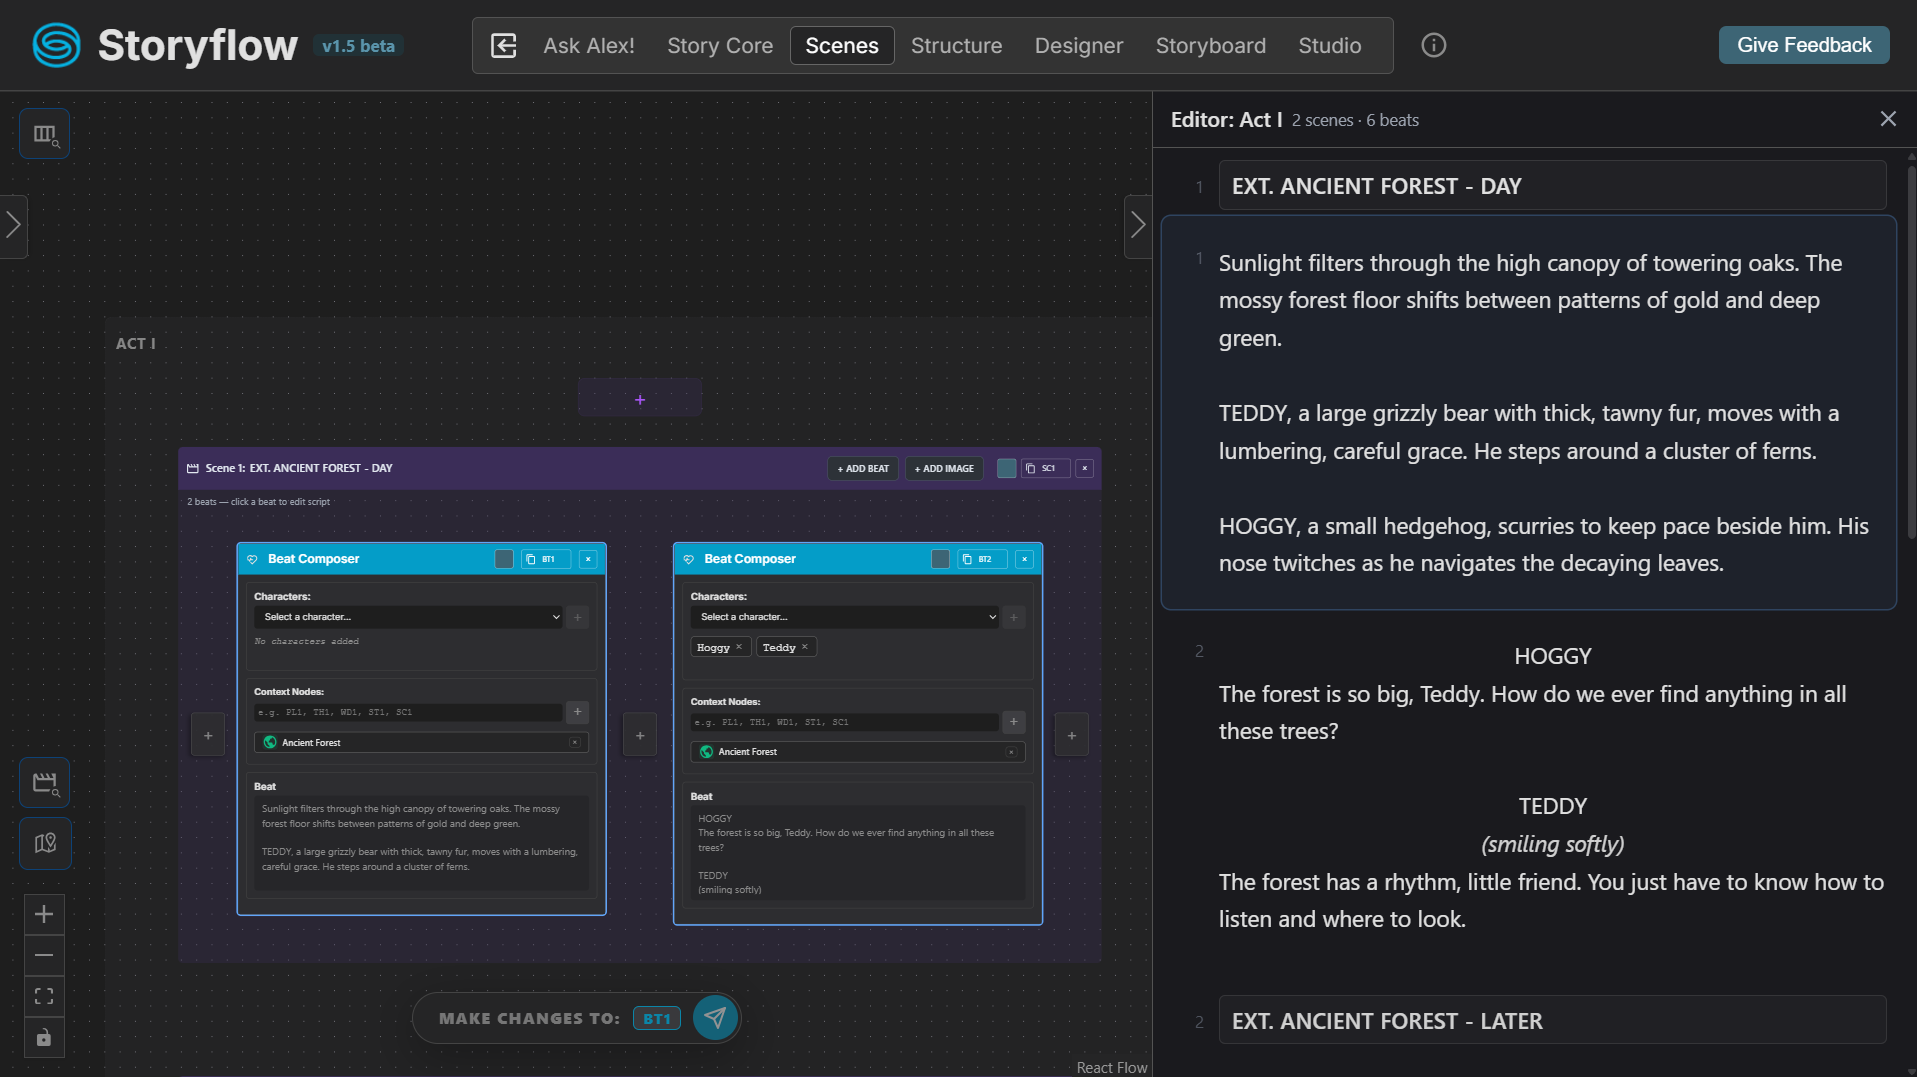Image resolution: width=1917 pixels, height=1077 pixels.
Task: Open the Select a character dropdown in BT1
Action: (408, 617)
